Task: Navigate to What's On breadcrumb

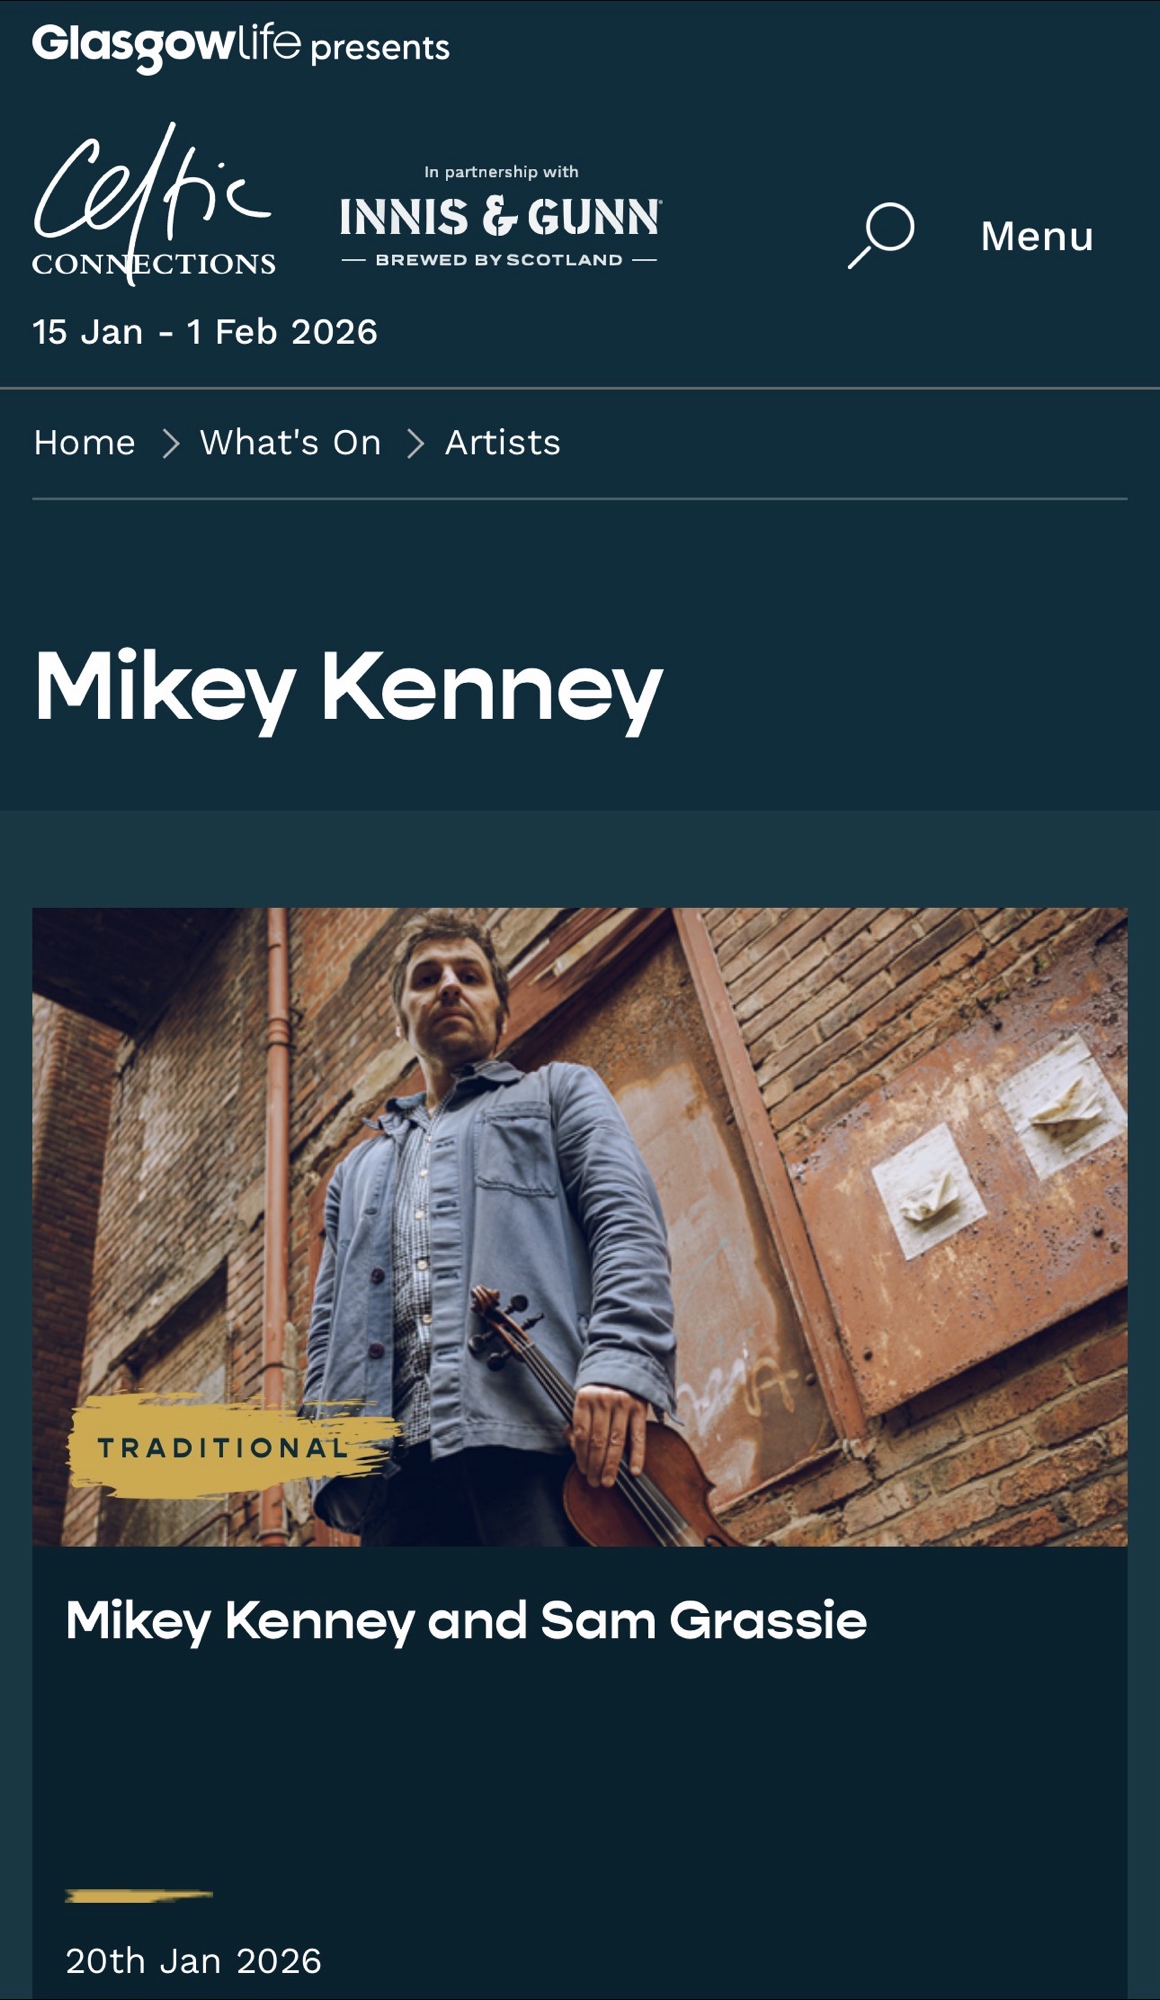Action: pyautogui.click(x=290, y=442)
